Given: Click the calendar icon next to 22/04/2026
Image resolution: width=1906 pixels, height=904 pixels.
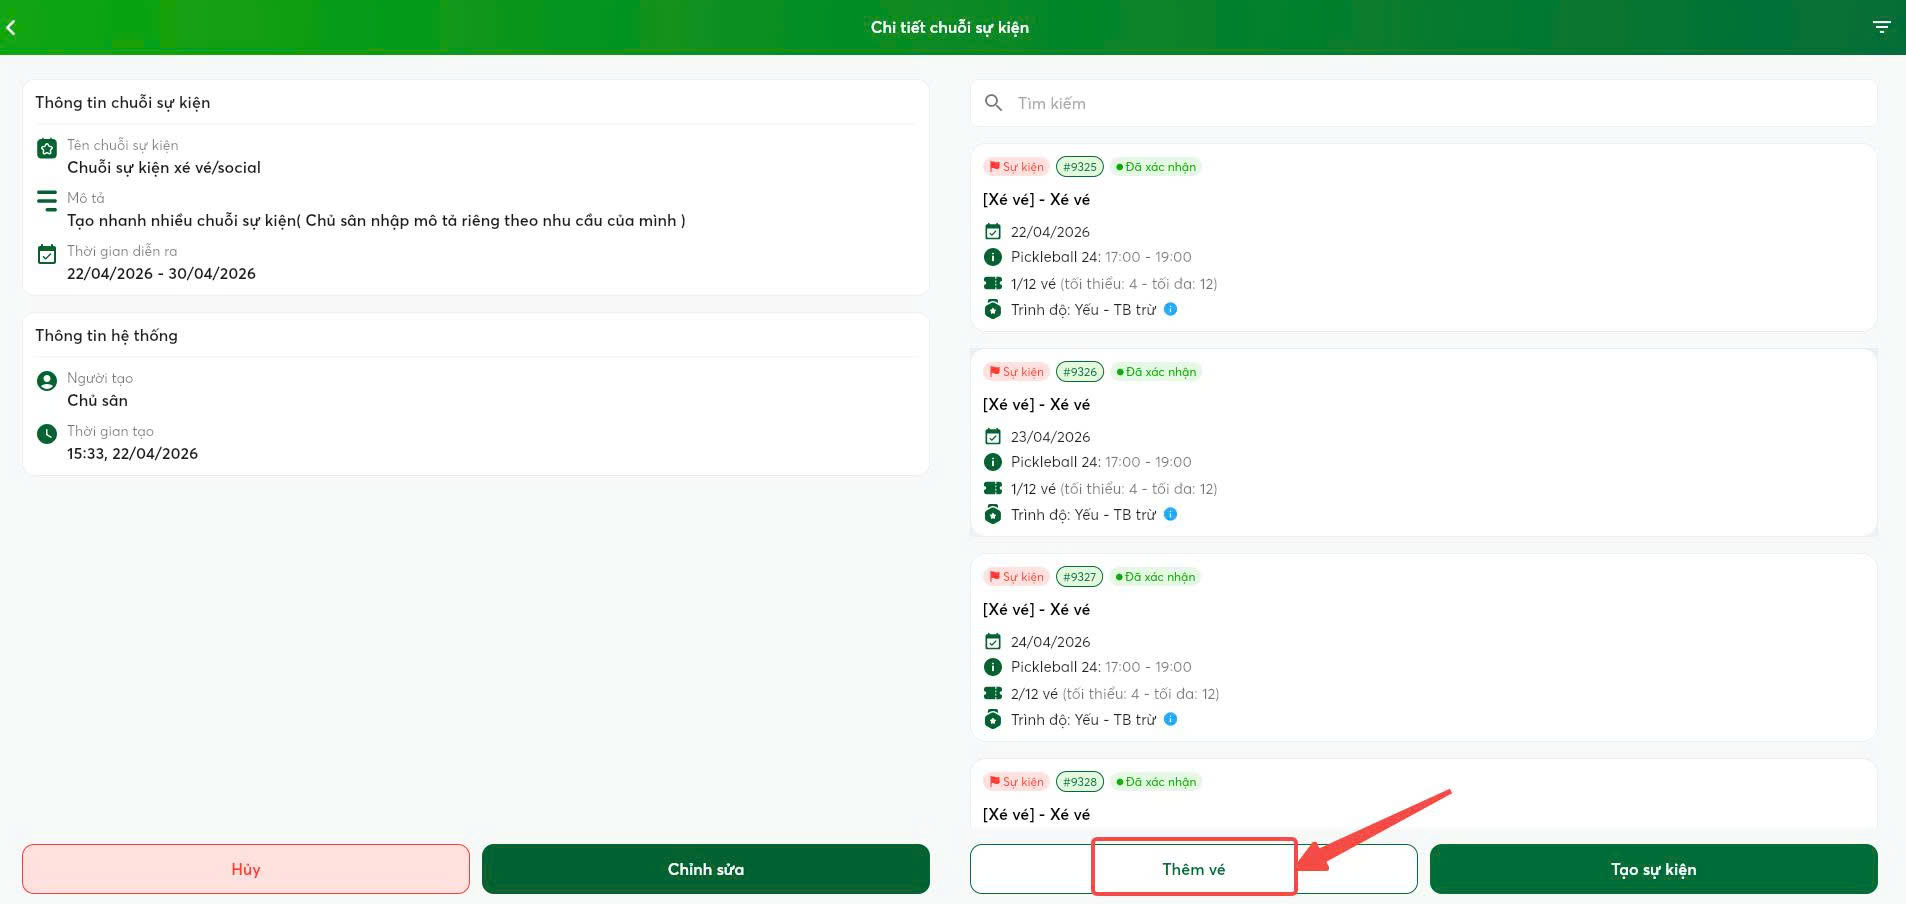Looking at the screenshot, I should [993, 231].
